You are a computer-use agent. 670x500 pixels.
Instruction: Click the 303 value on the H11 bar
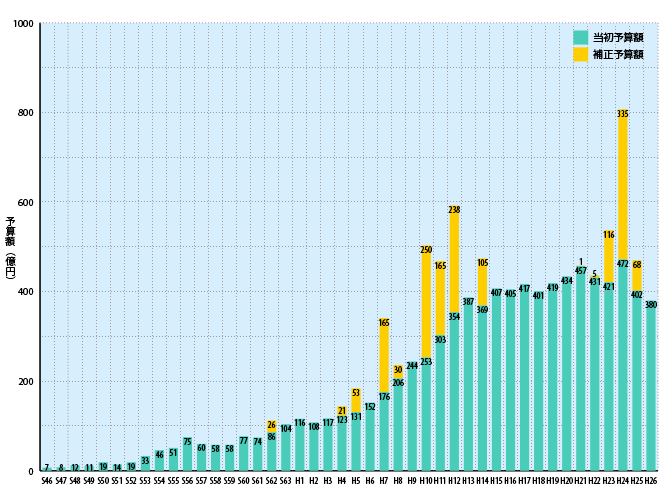pyautogui.click(x=440, y=339)
